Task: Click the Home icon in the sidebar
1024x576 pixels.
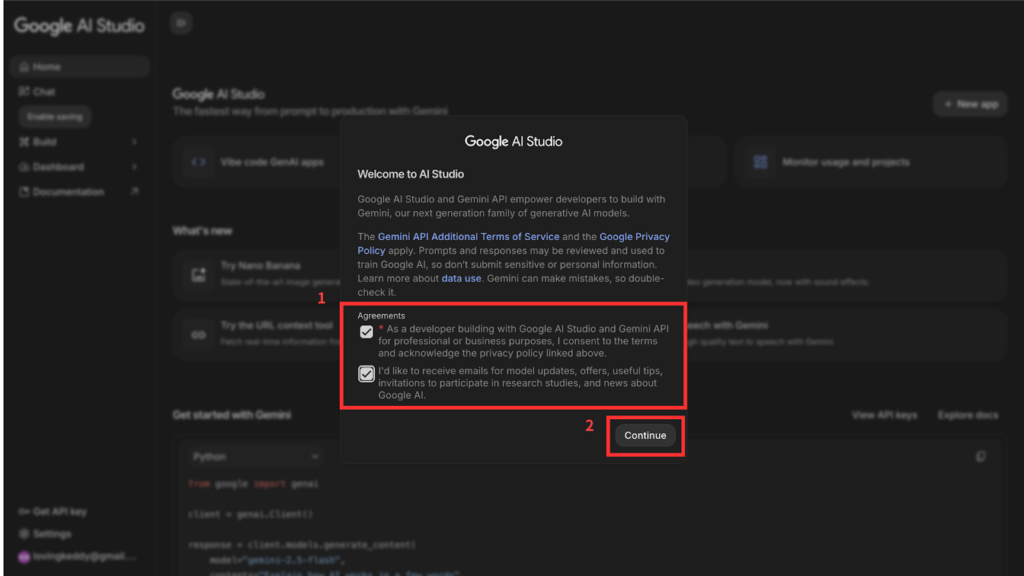Action: tap(24, 67)
